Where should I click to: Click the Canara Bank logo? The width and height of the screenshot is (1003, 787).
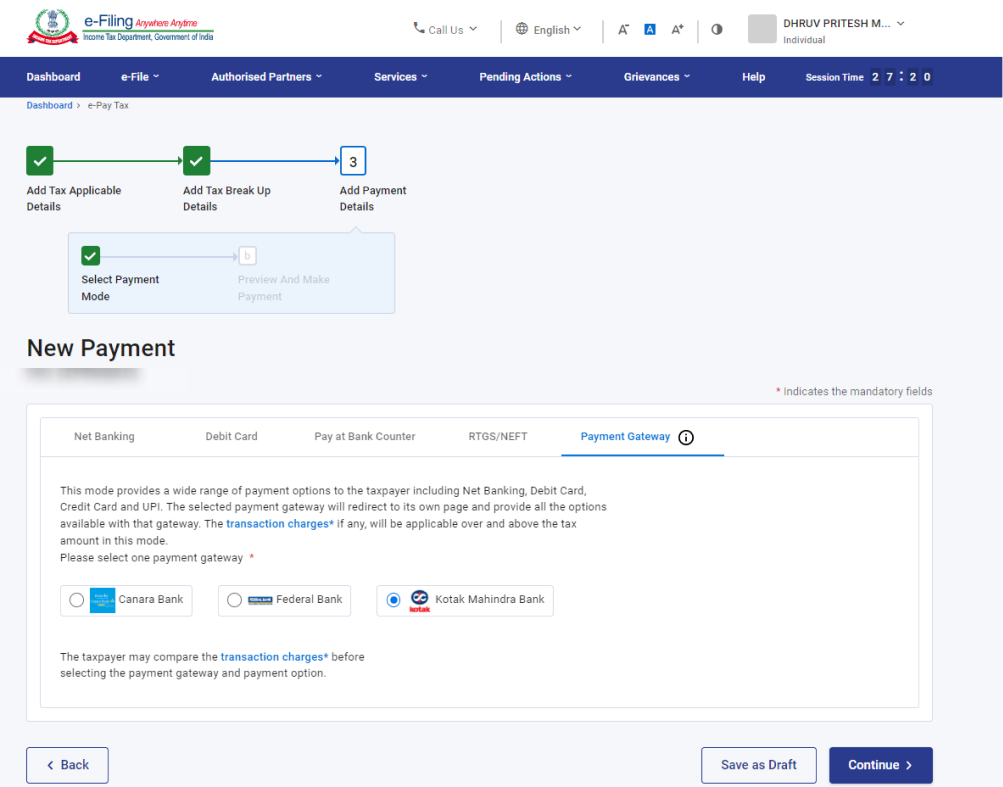point(102,600)
